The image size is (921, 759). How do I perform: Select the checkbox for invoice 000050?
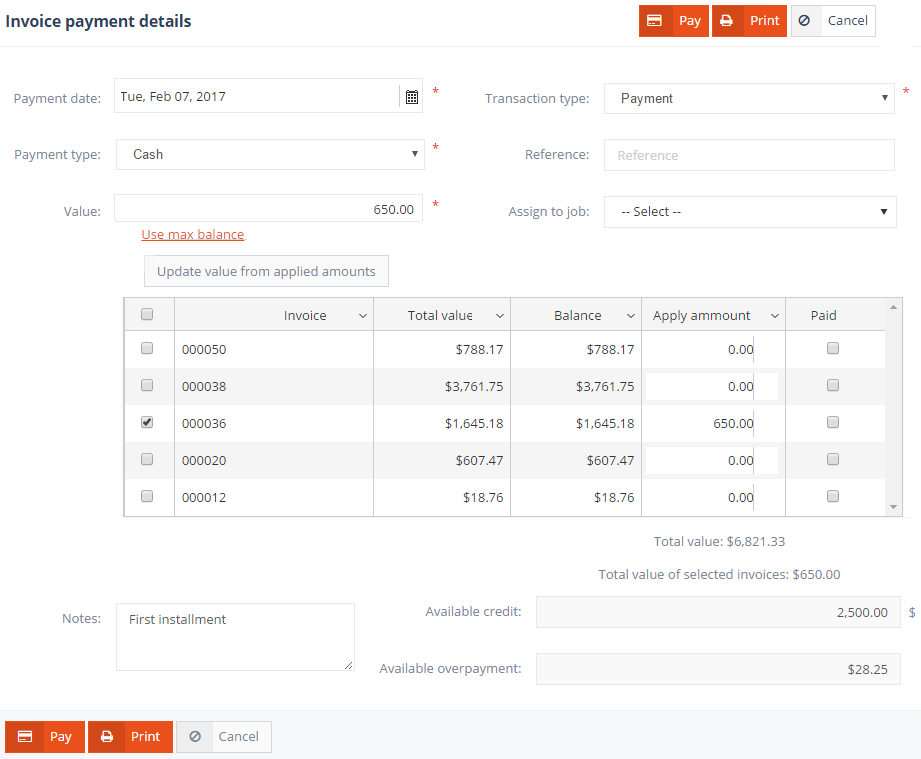(147, 349)
